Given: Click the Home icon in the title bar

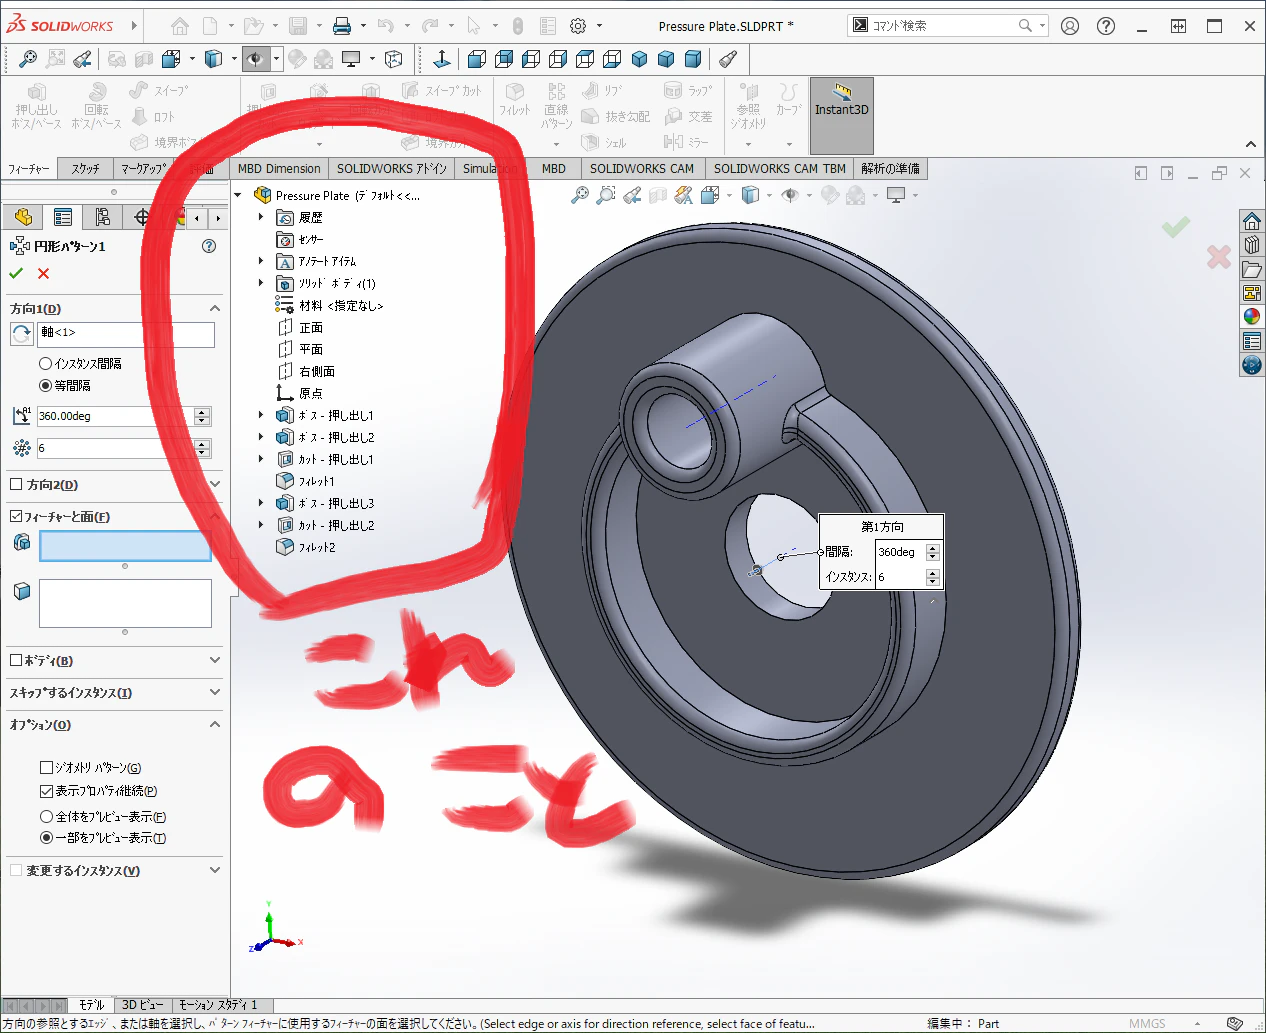Looking at the screenshot, I should pyautogui.click(x=180, y=26).
